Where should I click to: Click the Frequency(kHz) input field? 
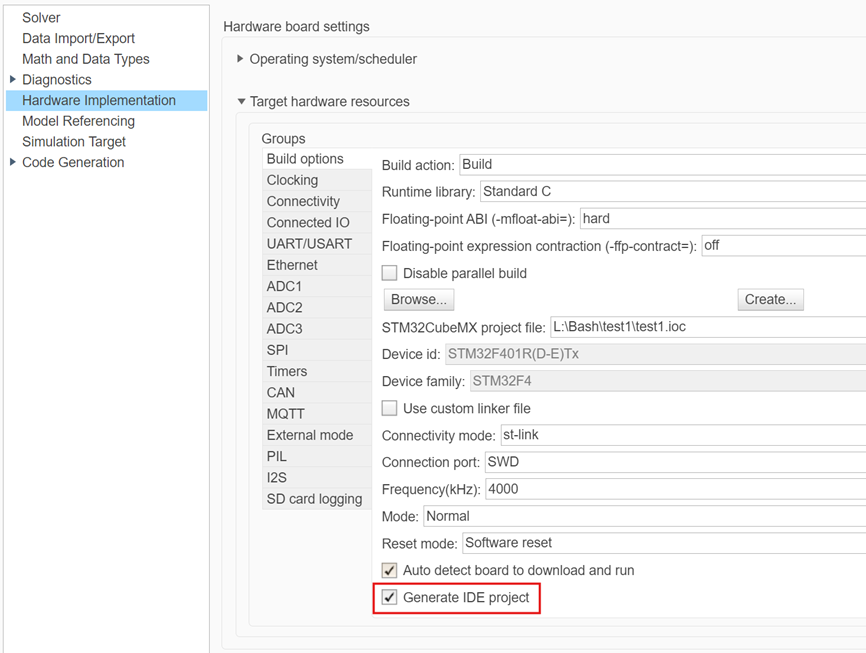tap(674, 489)
